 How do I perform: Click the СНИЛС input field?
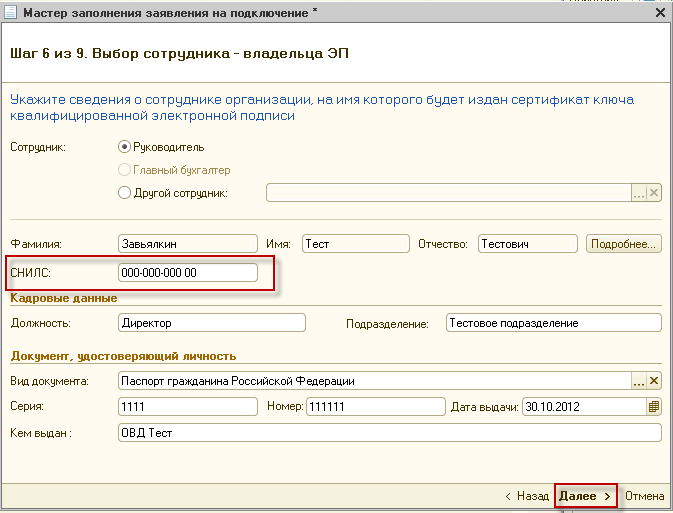pos(187,272)
